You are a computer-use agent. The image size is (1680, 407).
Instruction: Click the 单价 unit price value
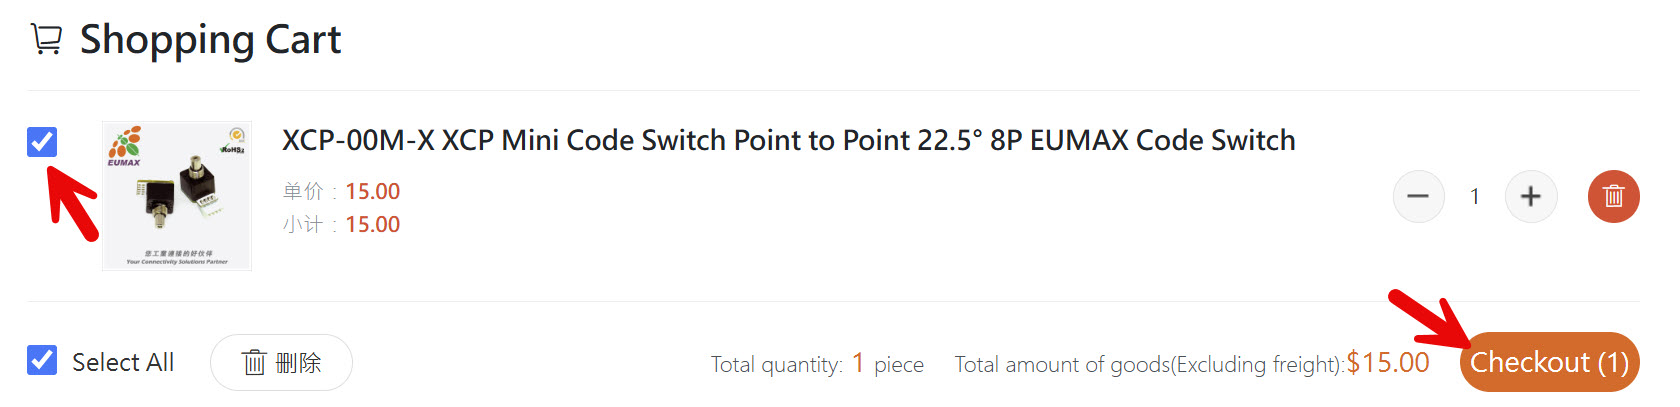pyautogui.click(x=372, y=191)
